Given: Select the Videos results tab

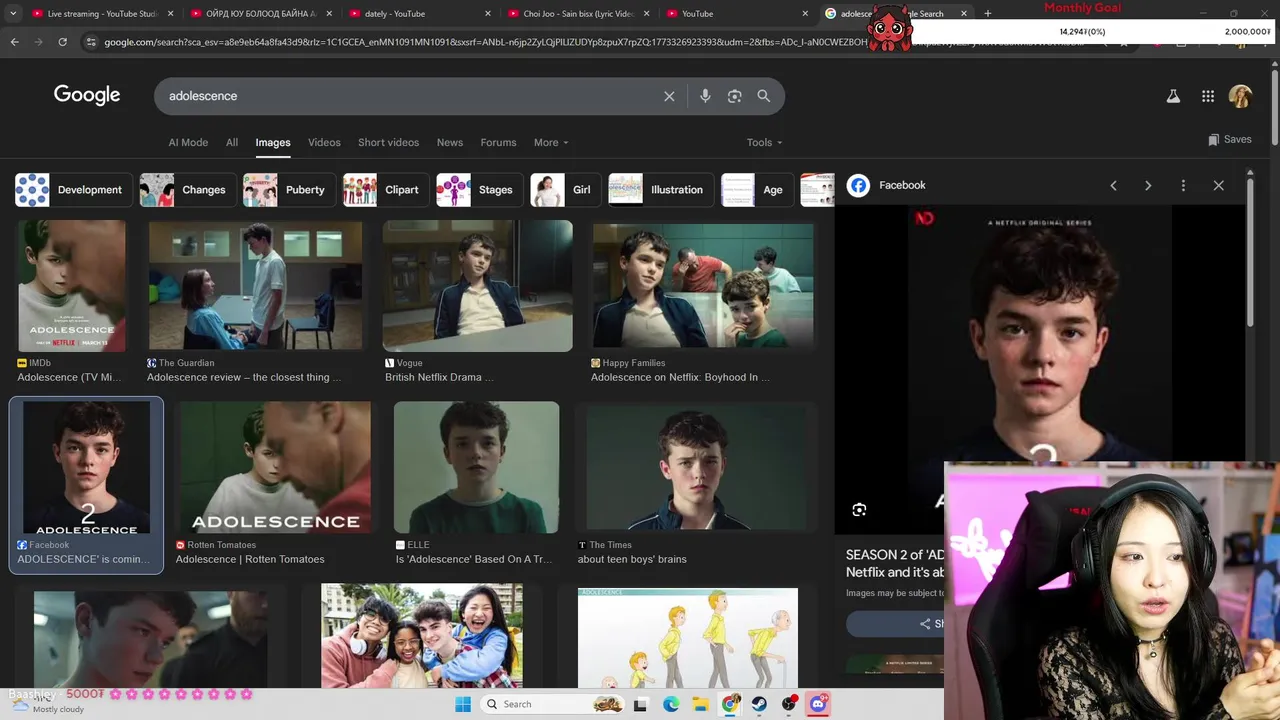Looking at the screenshot, I should click(324, 142).
